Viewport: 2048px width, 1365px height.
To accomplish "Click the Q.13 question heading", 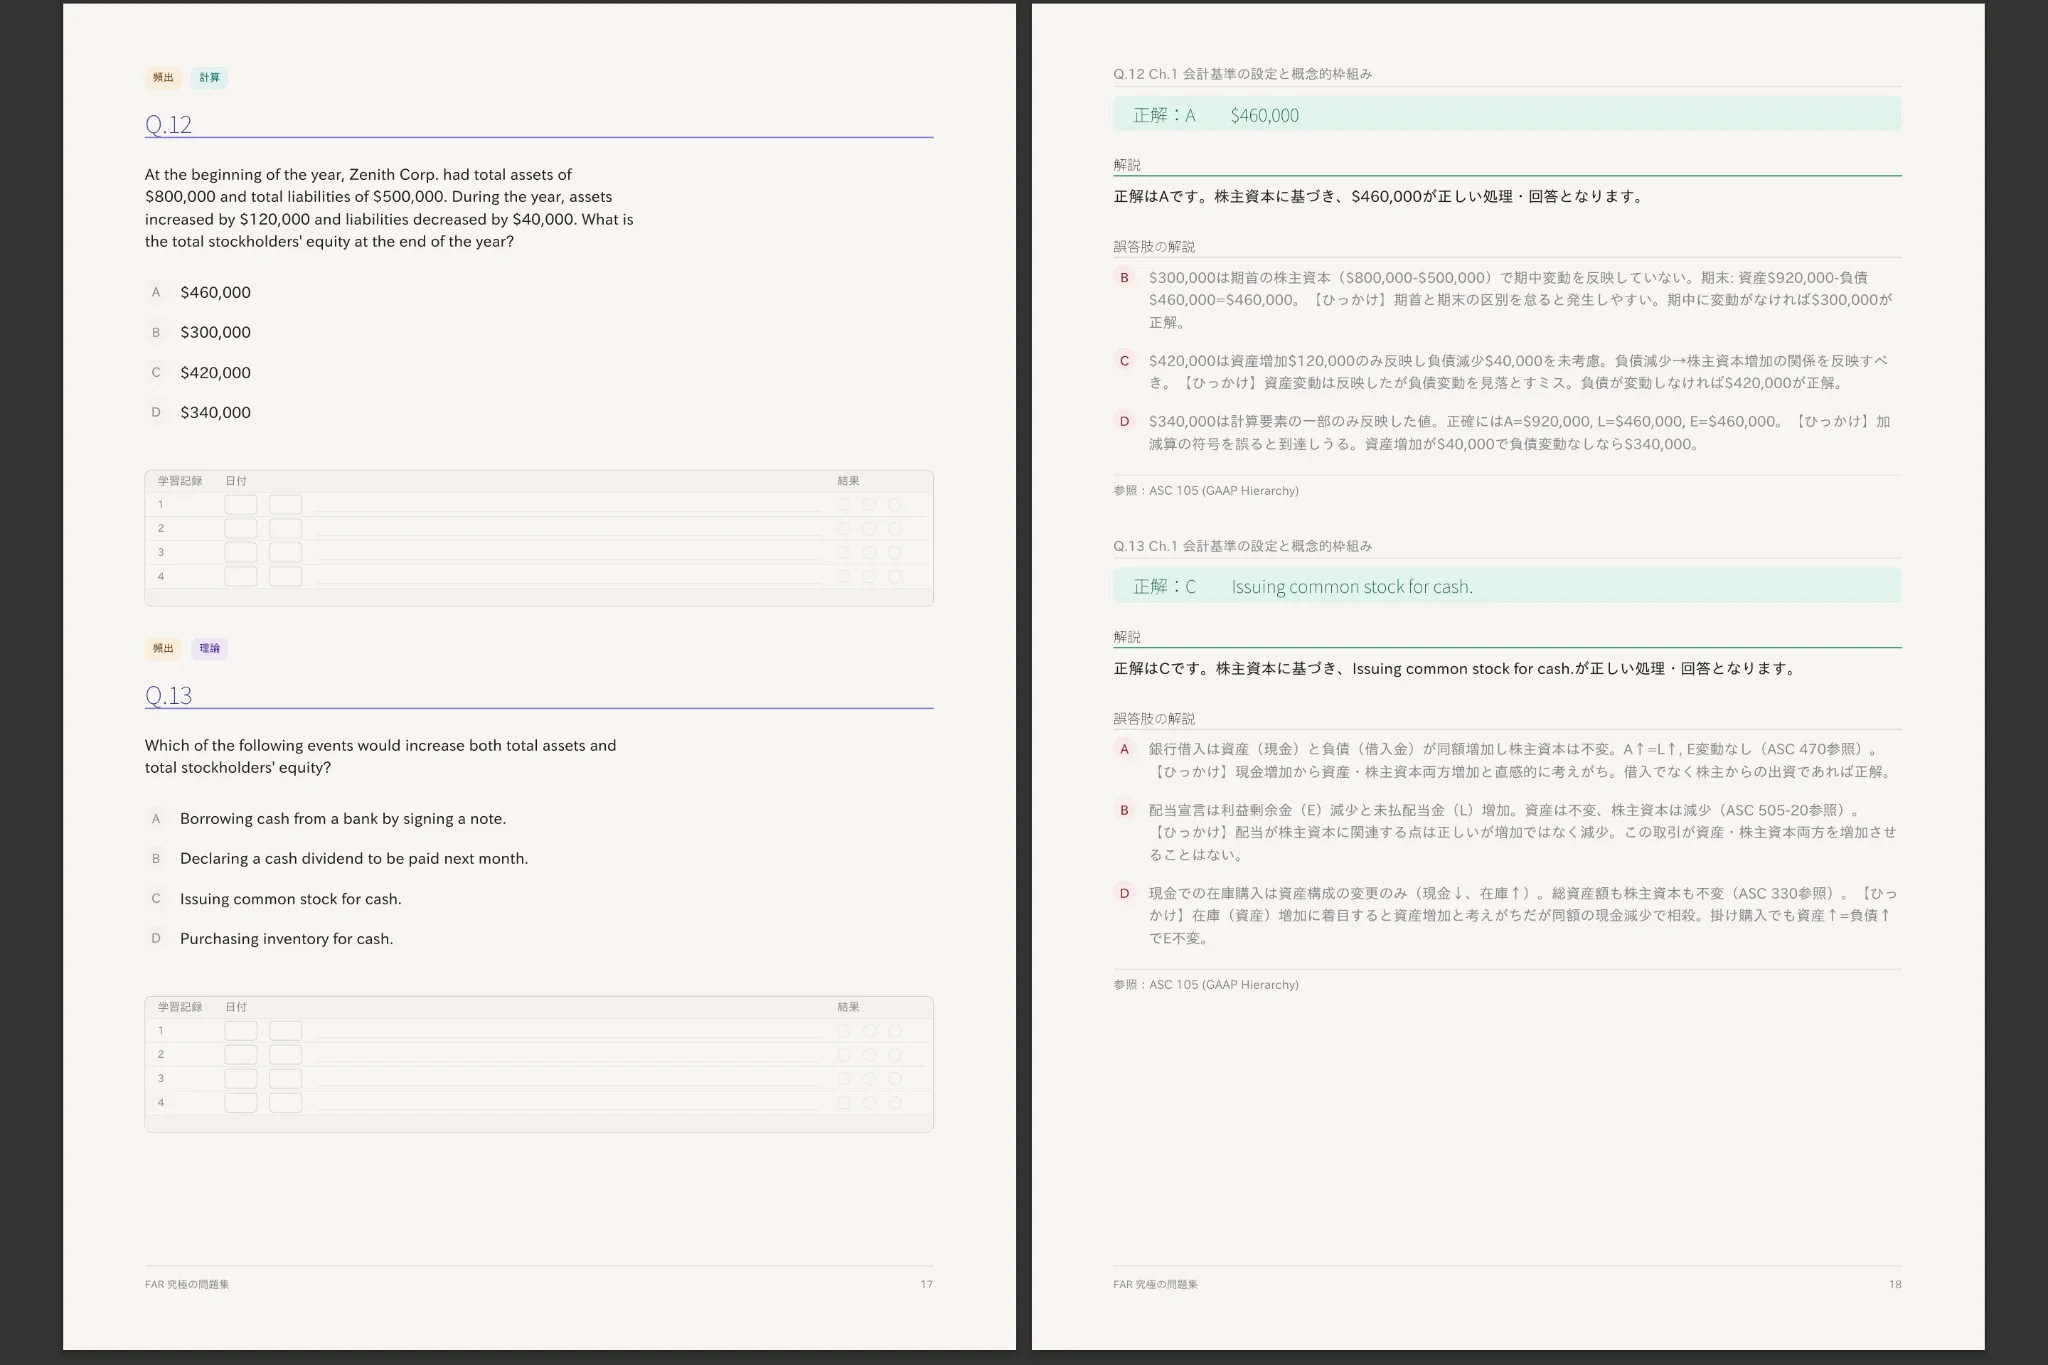I will click(x=168, y=695).
